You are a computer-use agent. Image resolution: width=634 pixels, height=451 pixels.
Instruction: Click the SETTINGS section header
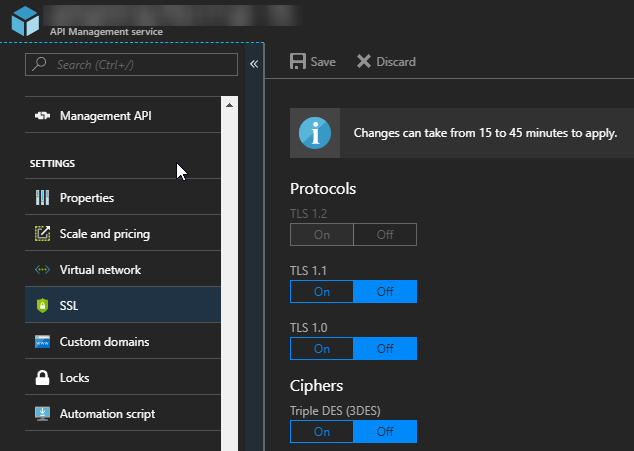click(x=52, y=163)
